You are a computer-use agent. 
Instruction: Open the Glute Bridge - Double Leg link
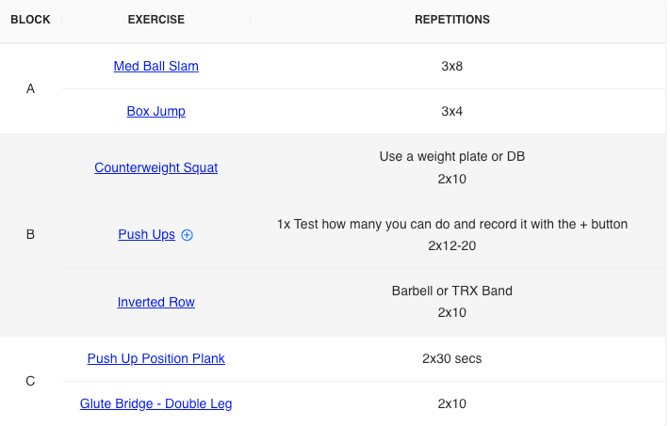156,404
